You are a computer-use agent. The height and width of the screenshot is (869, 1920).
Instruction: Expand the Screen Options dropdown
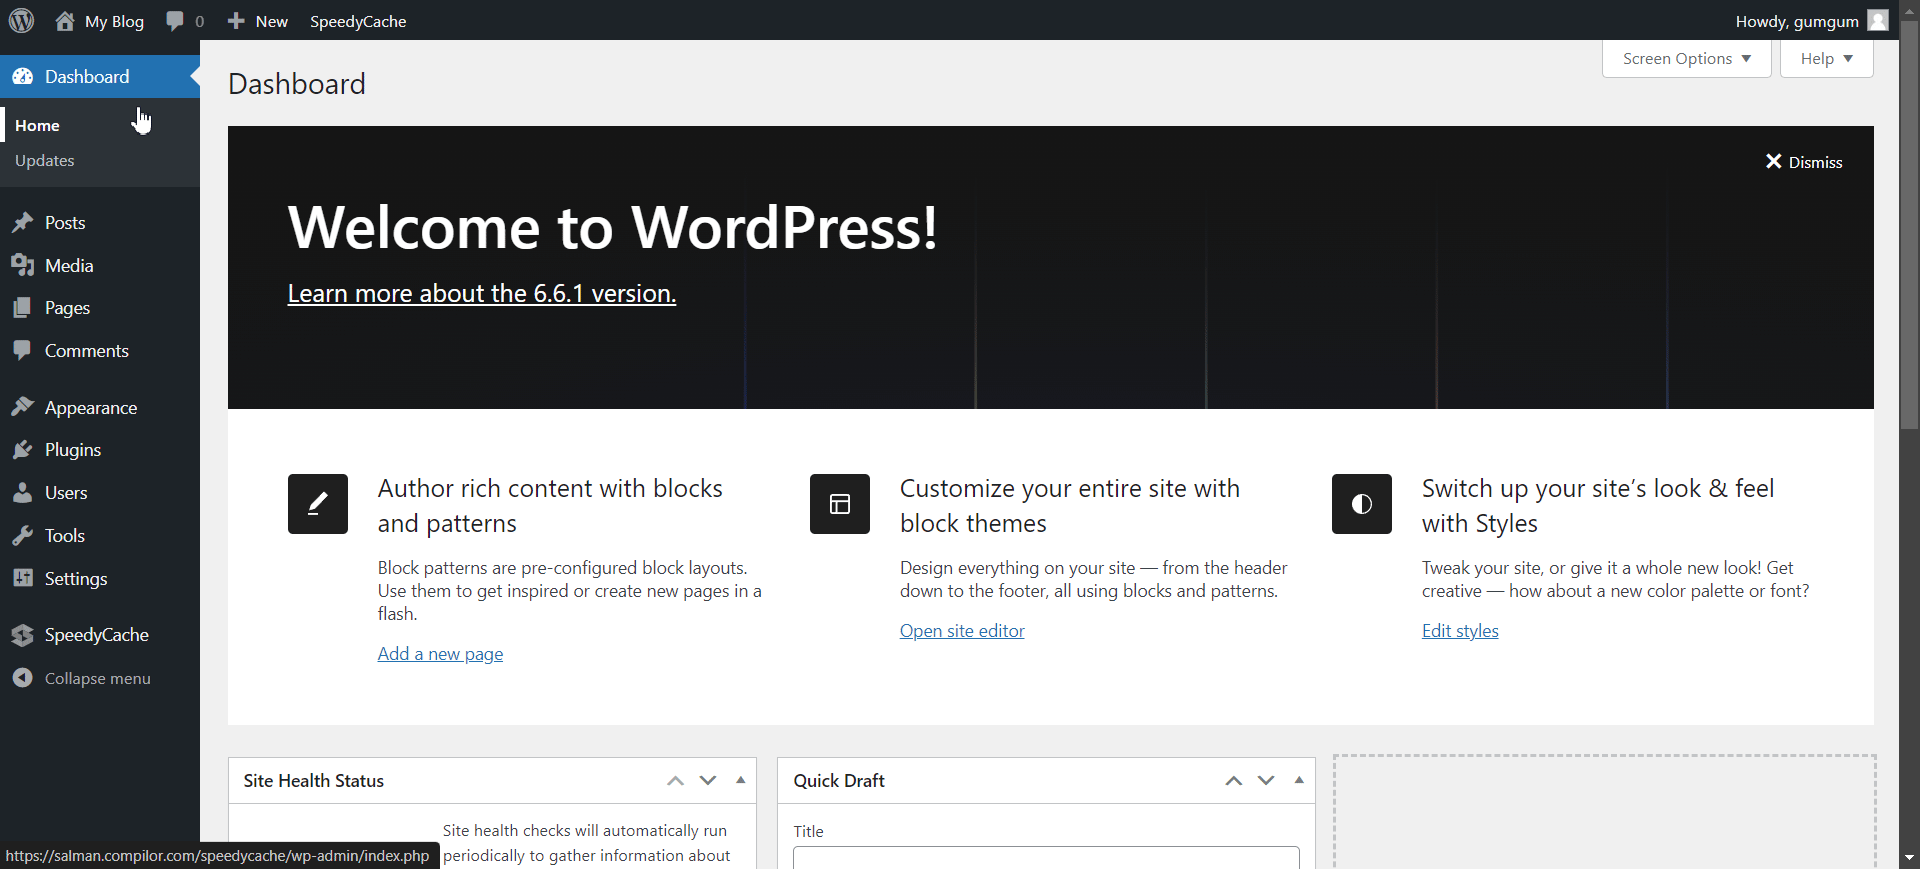point(1687,59)
